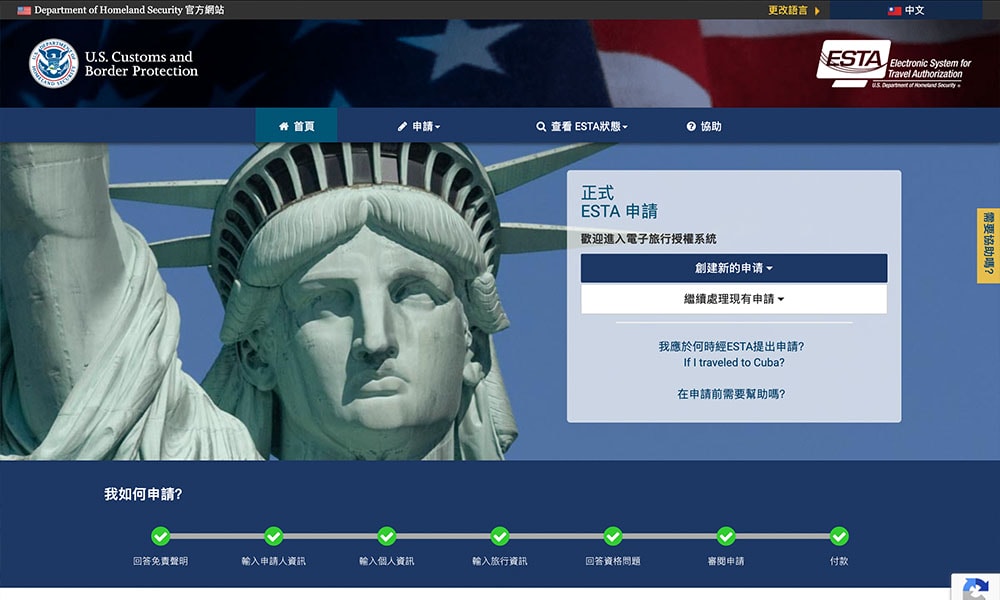1000x600 pixels.
Task: Click the reCAPTCHA badge icon
Action: click(976, 588)
